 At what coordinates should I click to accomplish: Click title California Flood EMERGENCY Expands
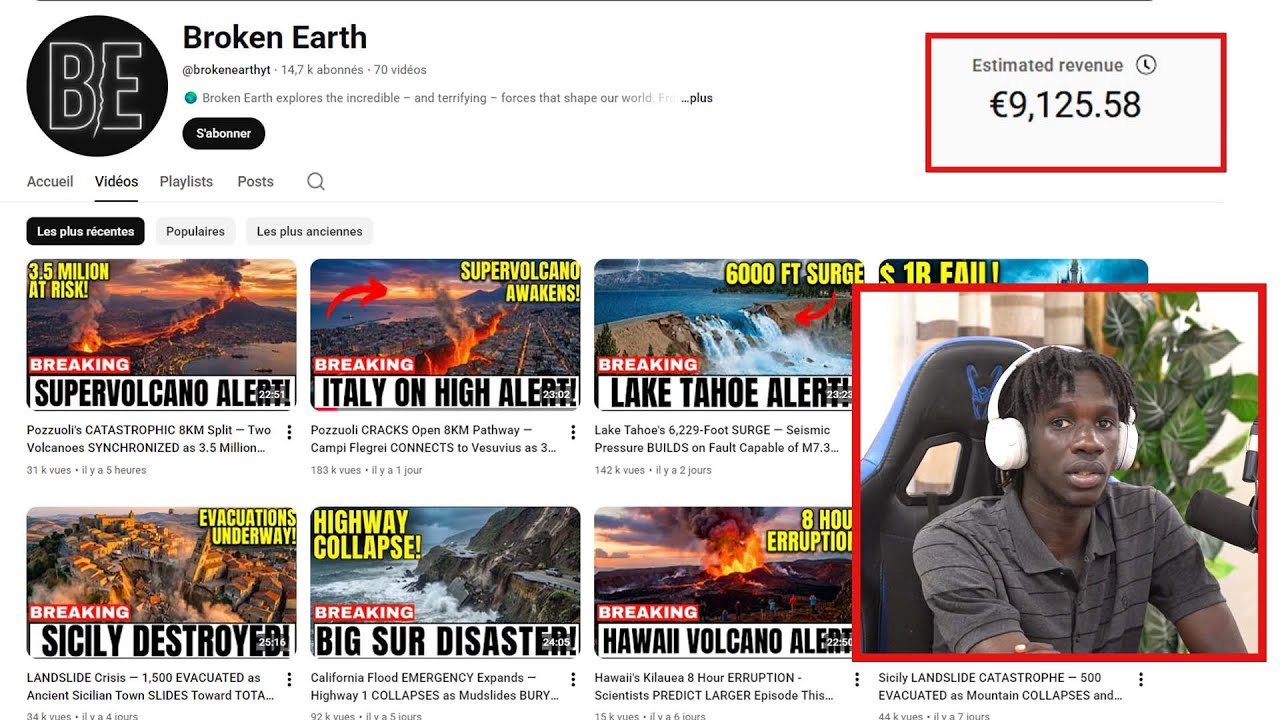pyautogui.click(x=433, y=686)
